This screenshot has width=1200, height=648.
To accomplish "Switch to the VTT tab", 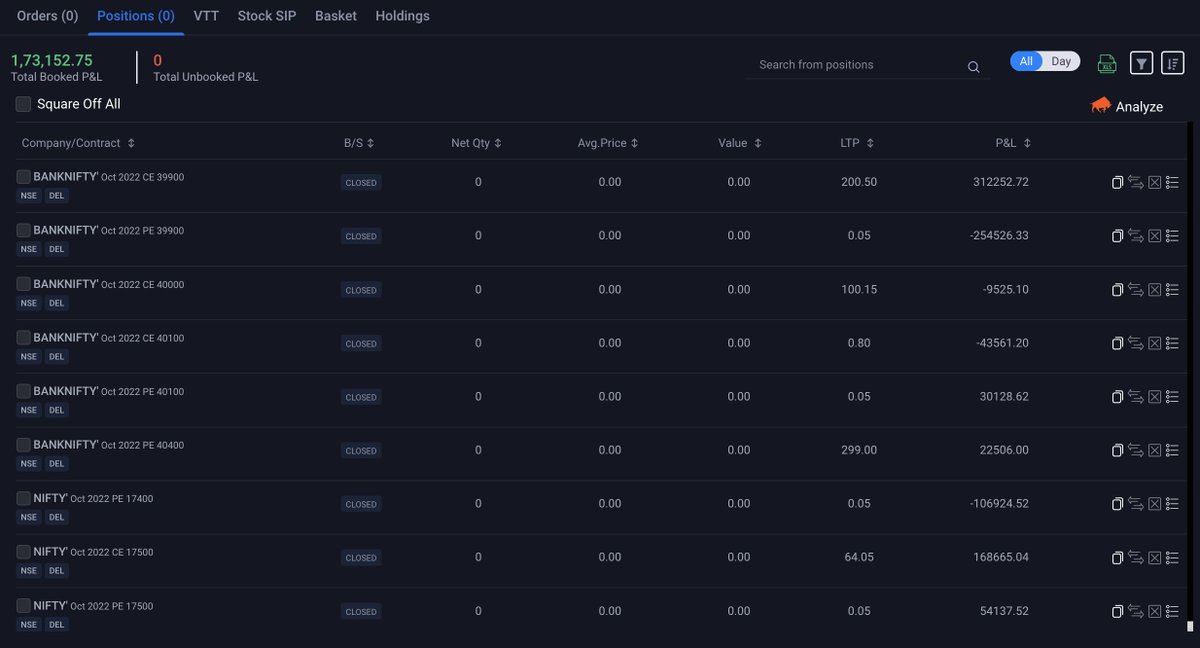I will coord(206,16).
